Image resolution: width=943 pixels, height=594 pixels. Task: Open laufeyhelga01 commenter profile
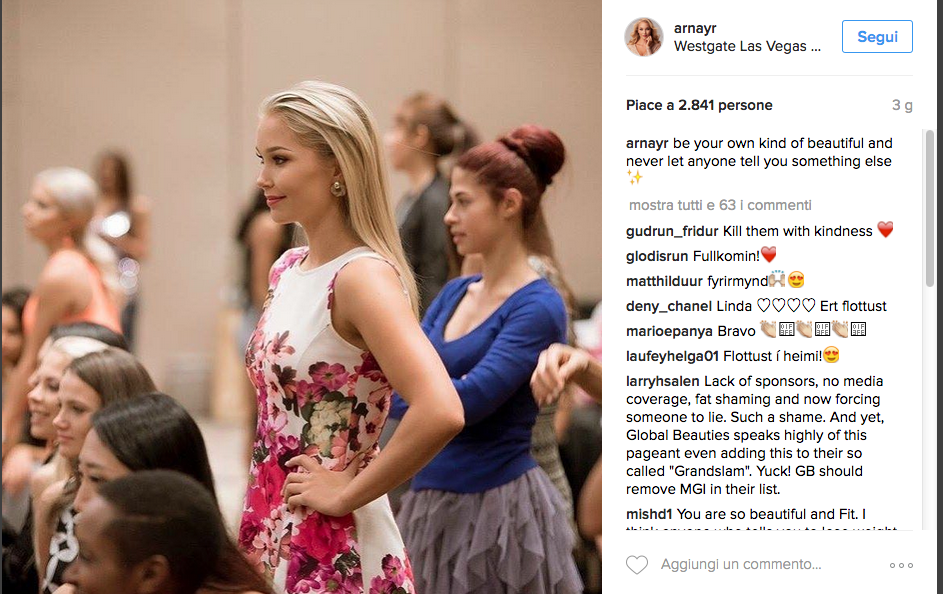tap(672, 357)
